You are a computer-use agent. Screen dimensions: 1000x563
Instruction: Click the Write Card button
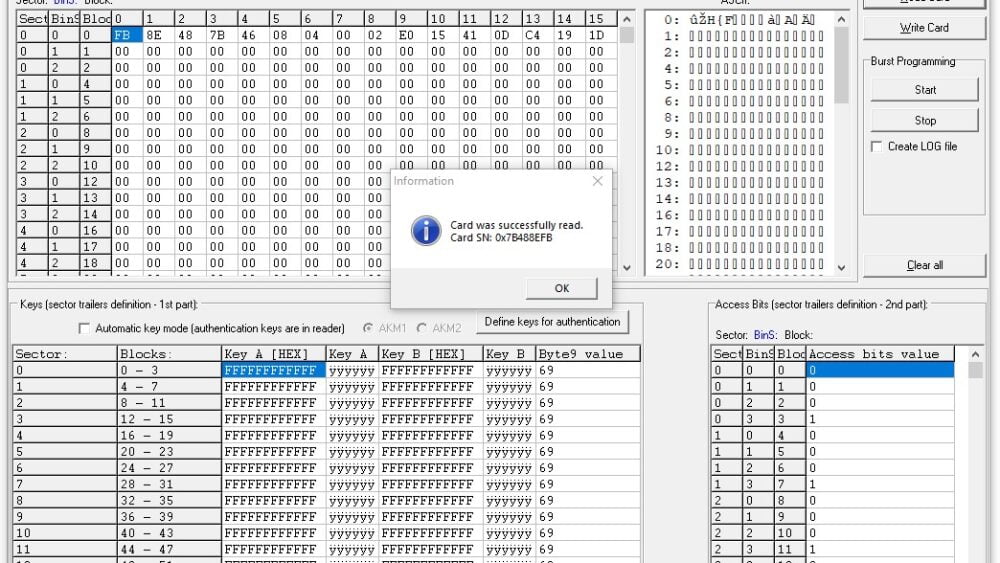923,28
